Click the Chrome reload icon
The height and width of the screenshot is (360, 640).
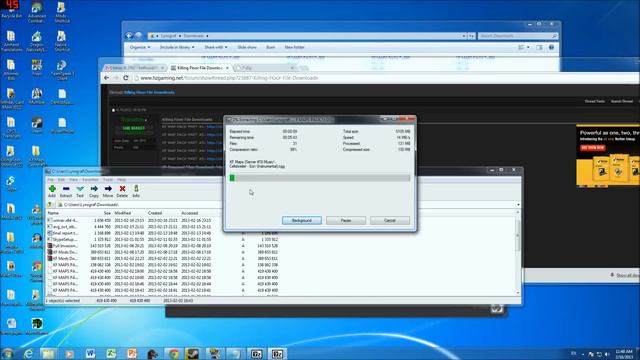coord(126,78)
